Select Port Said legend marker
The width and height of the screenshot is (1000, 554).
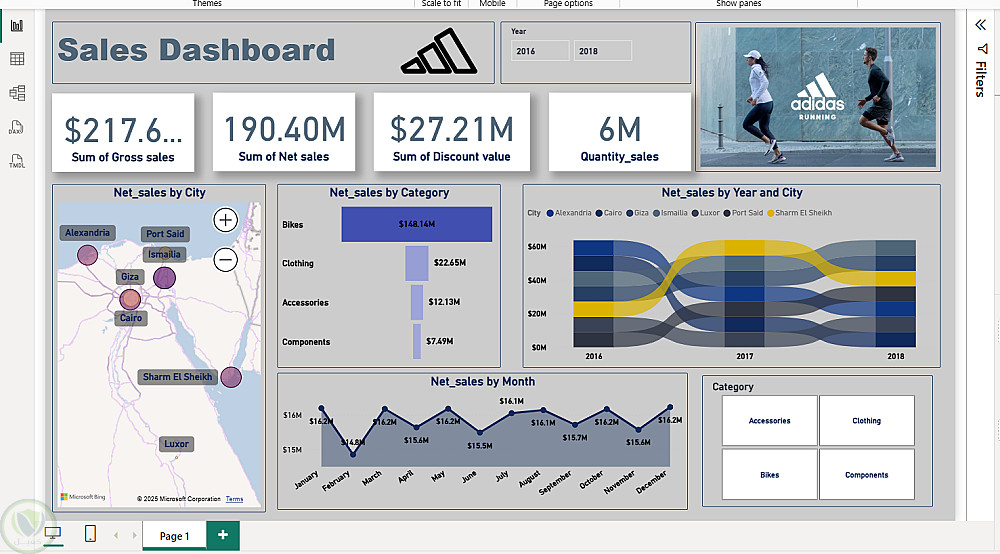[x=727, y=213]
